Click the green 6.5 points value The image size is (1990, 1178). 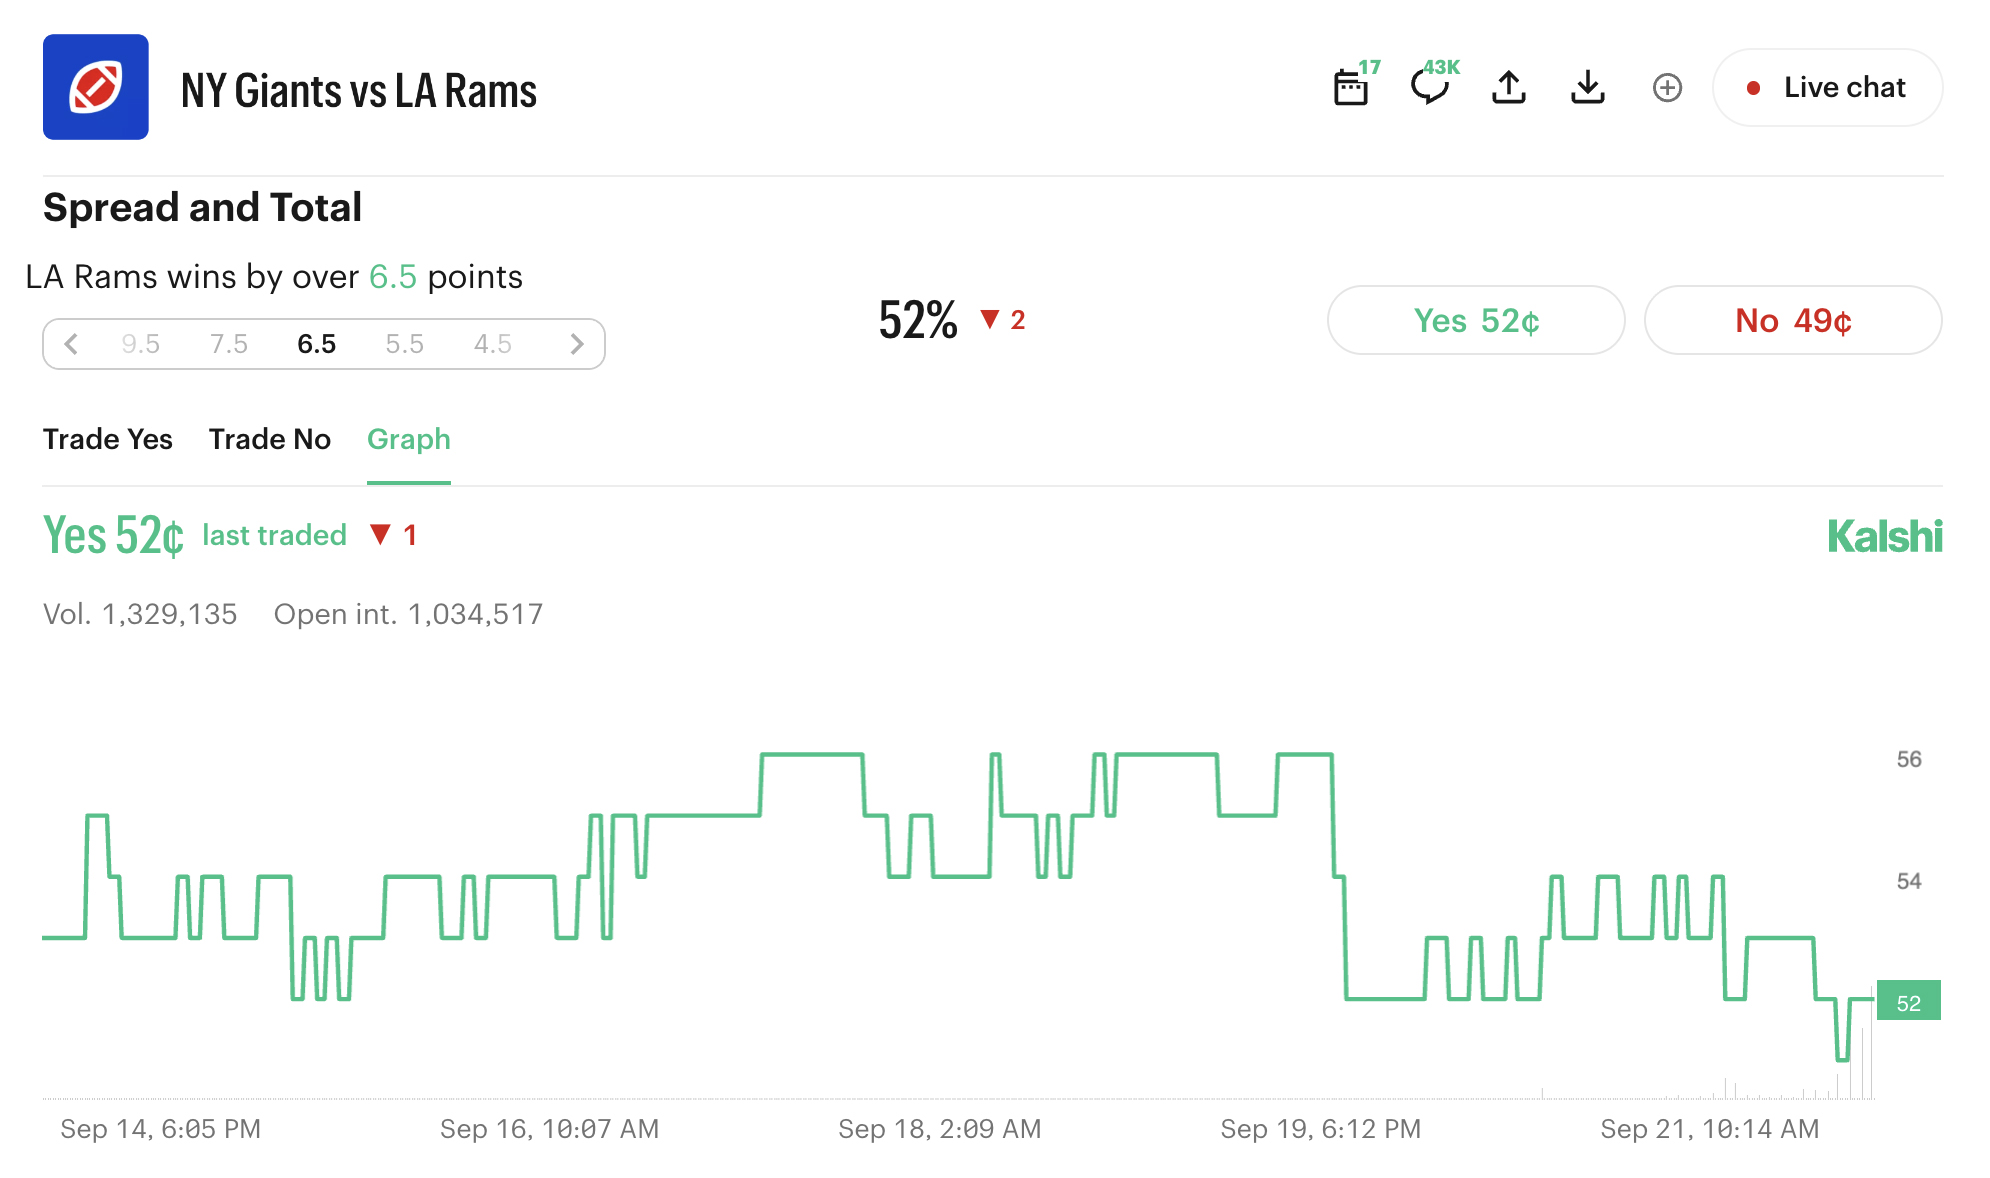pyautogui.click(x=393, y=277)
